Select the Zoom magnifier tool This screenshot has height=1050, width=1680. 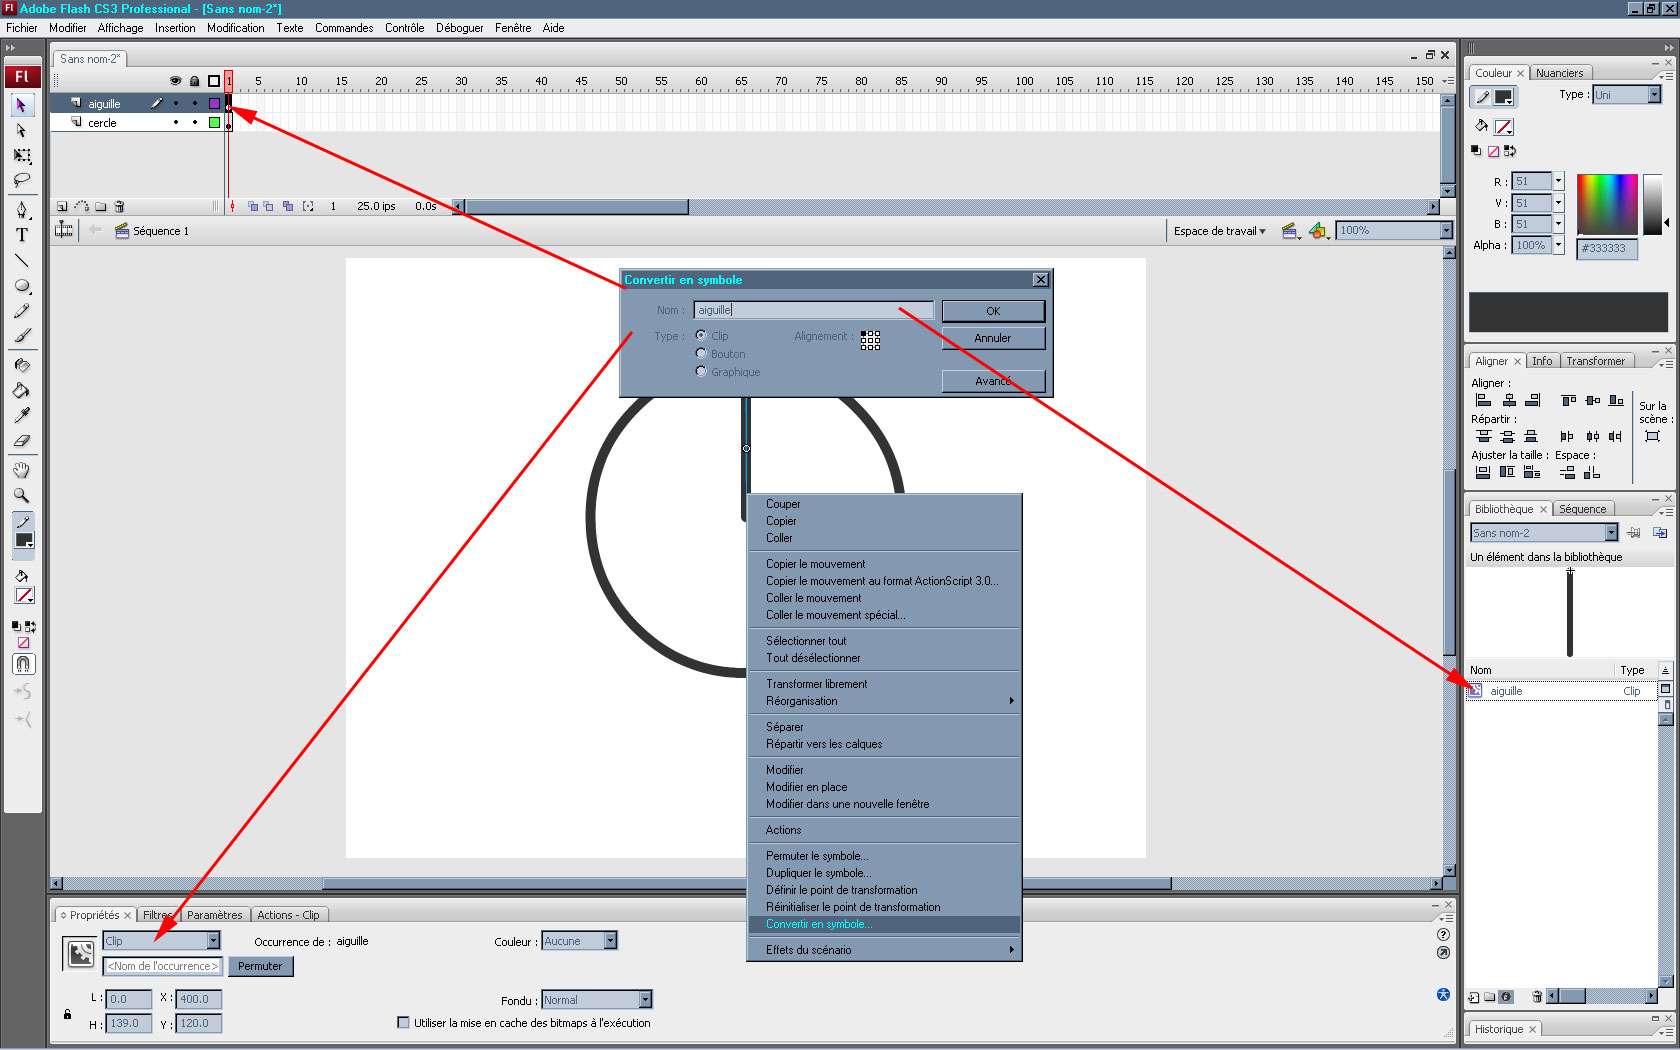tap(22, 495)
